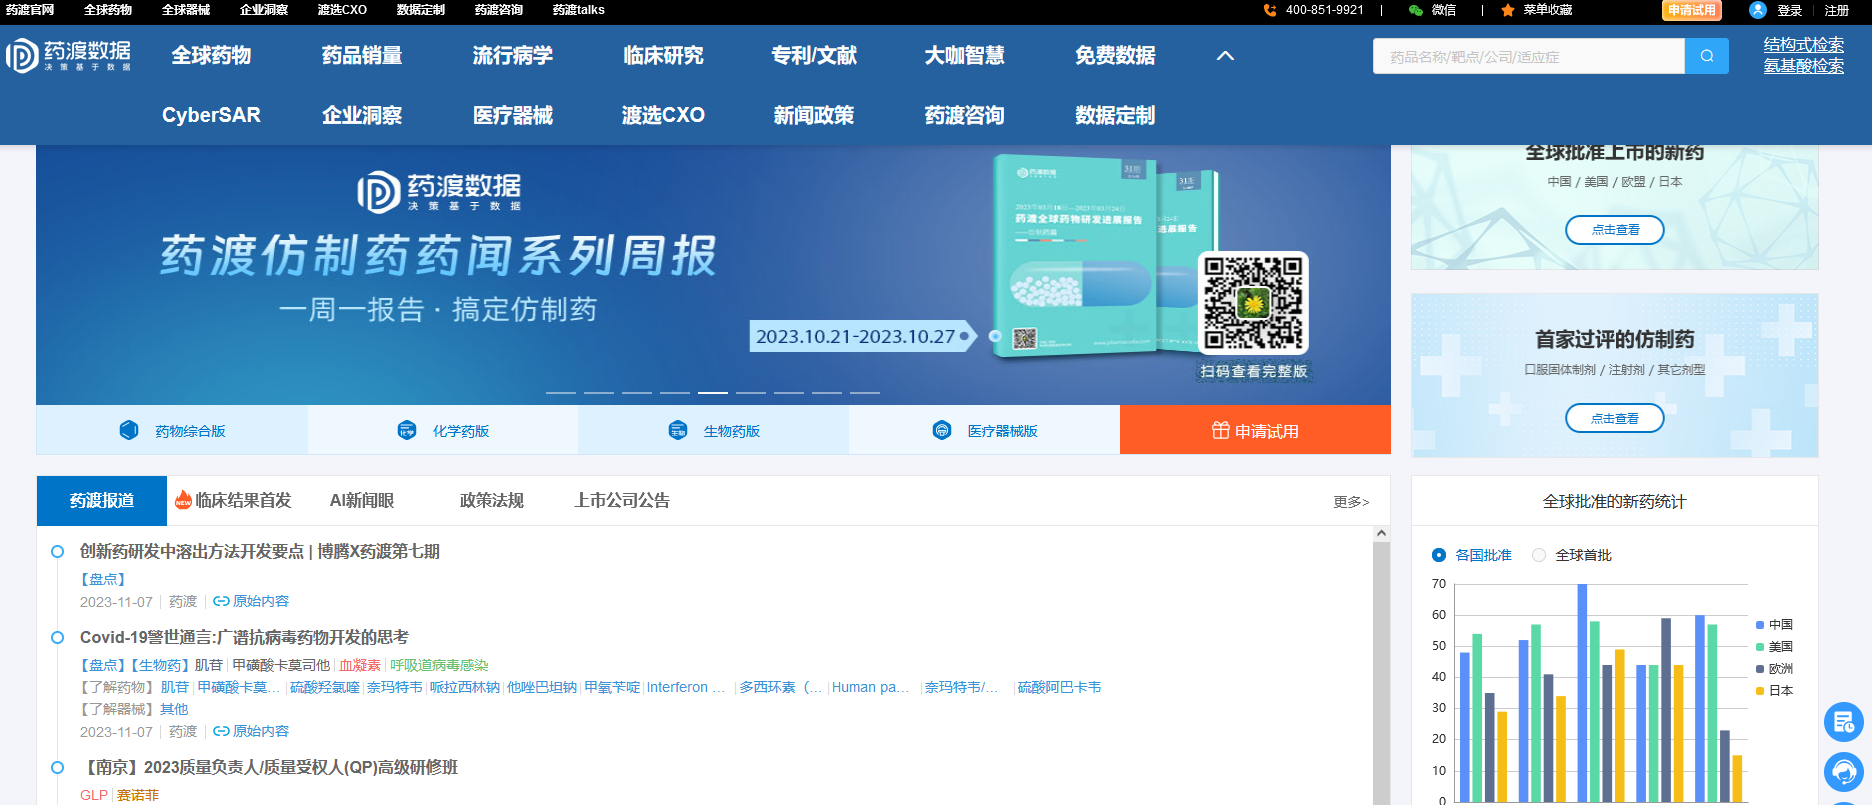Switch to the AI新闻眼 tab
This screenshot has height=805, width=1872.
click(362, 500)
